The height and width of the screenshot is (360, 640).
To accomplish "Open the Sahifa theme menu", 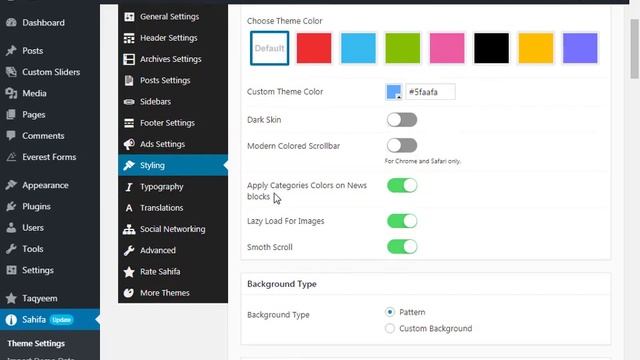I will click(50, 320).
